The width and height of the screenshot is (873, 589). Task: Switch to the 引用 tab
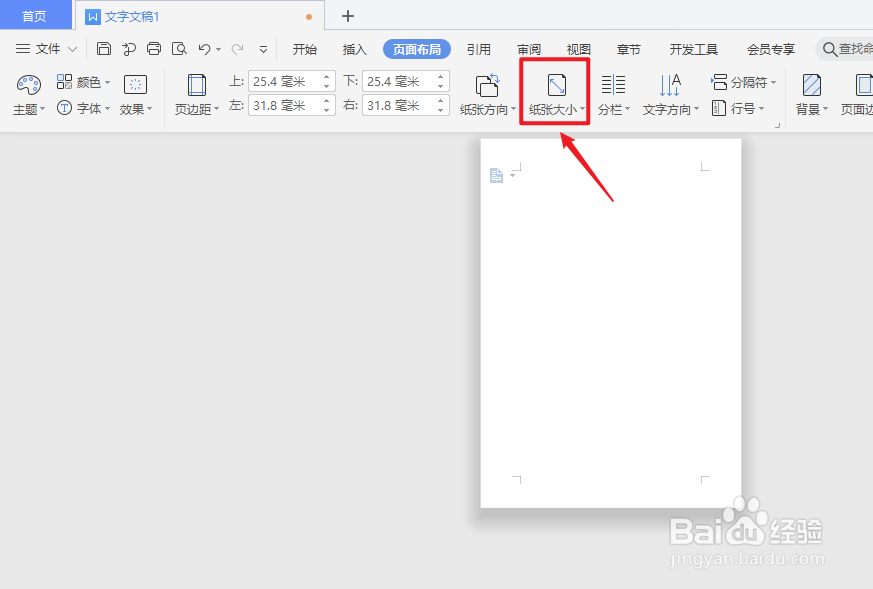(479, 50)
